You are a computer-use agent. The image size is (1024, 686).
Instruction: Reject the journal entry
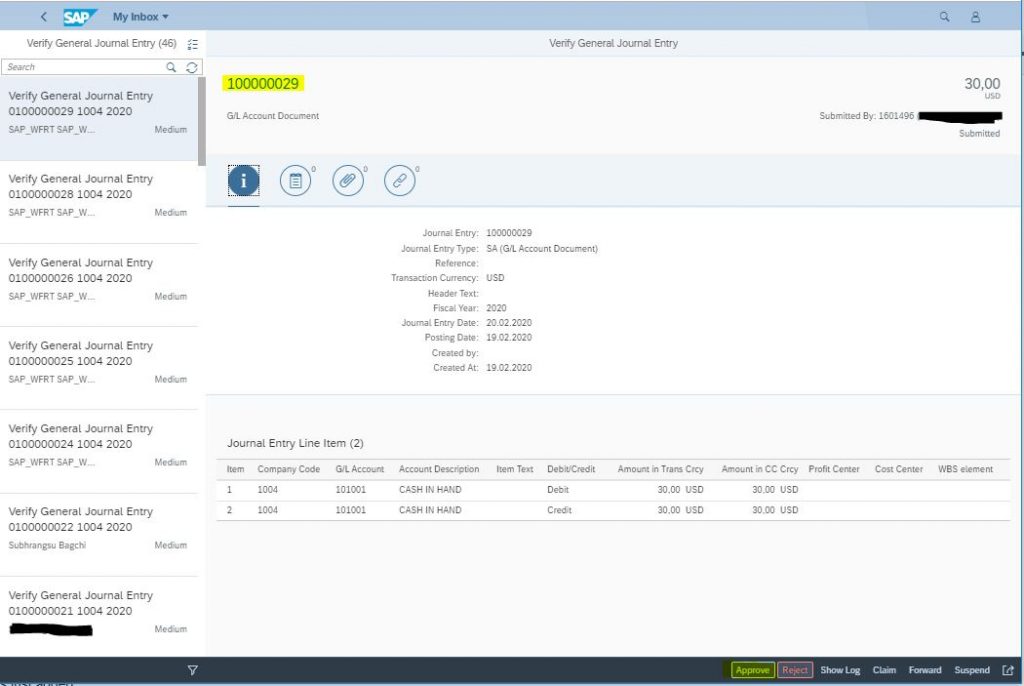tap(795, 670)
